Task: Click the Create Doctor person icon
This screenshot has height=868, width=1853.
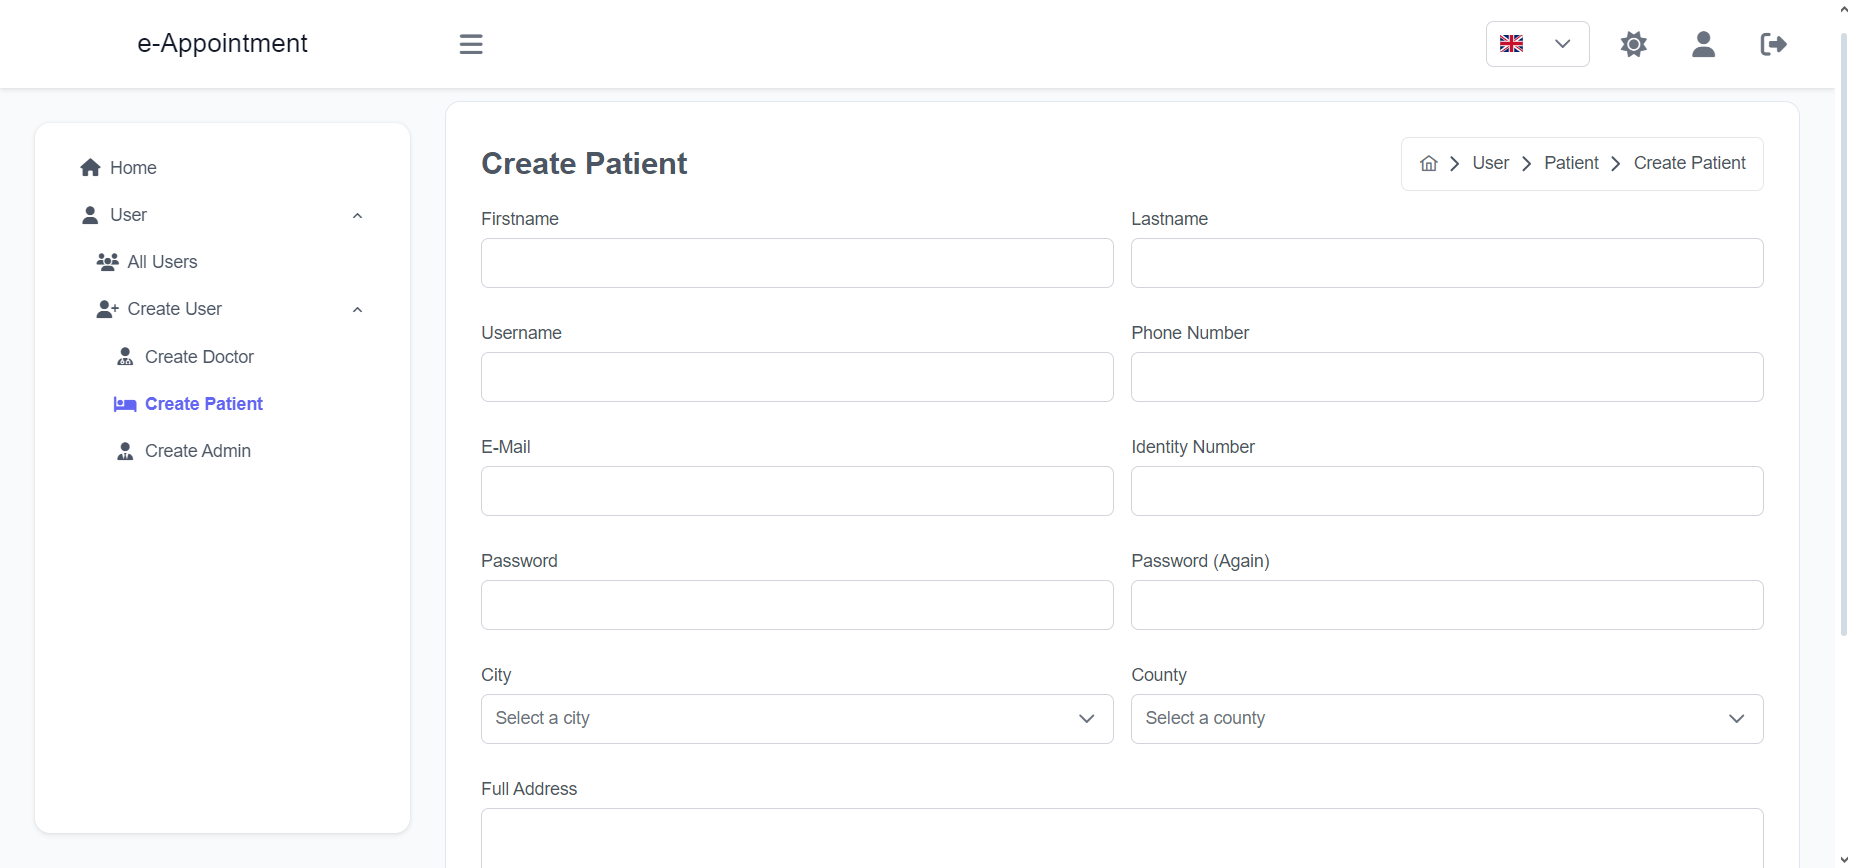Action: click(125, 357)
